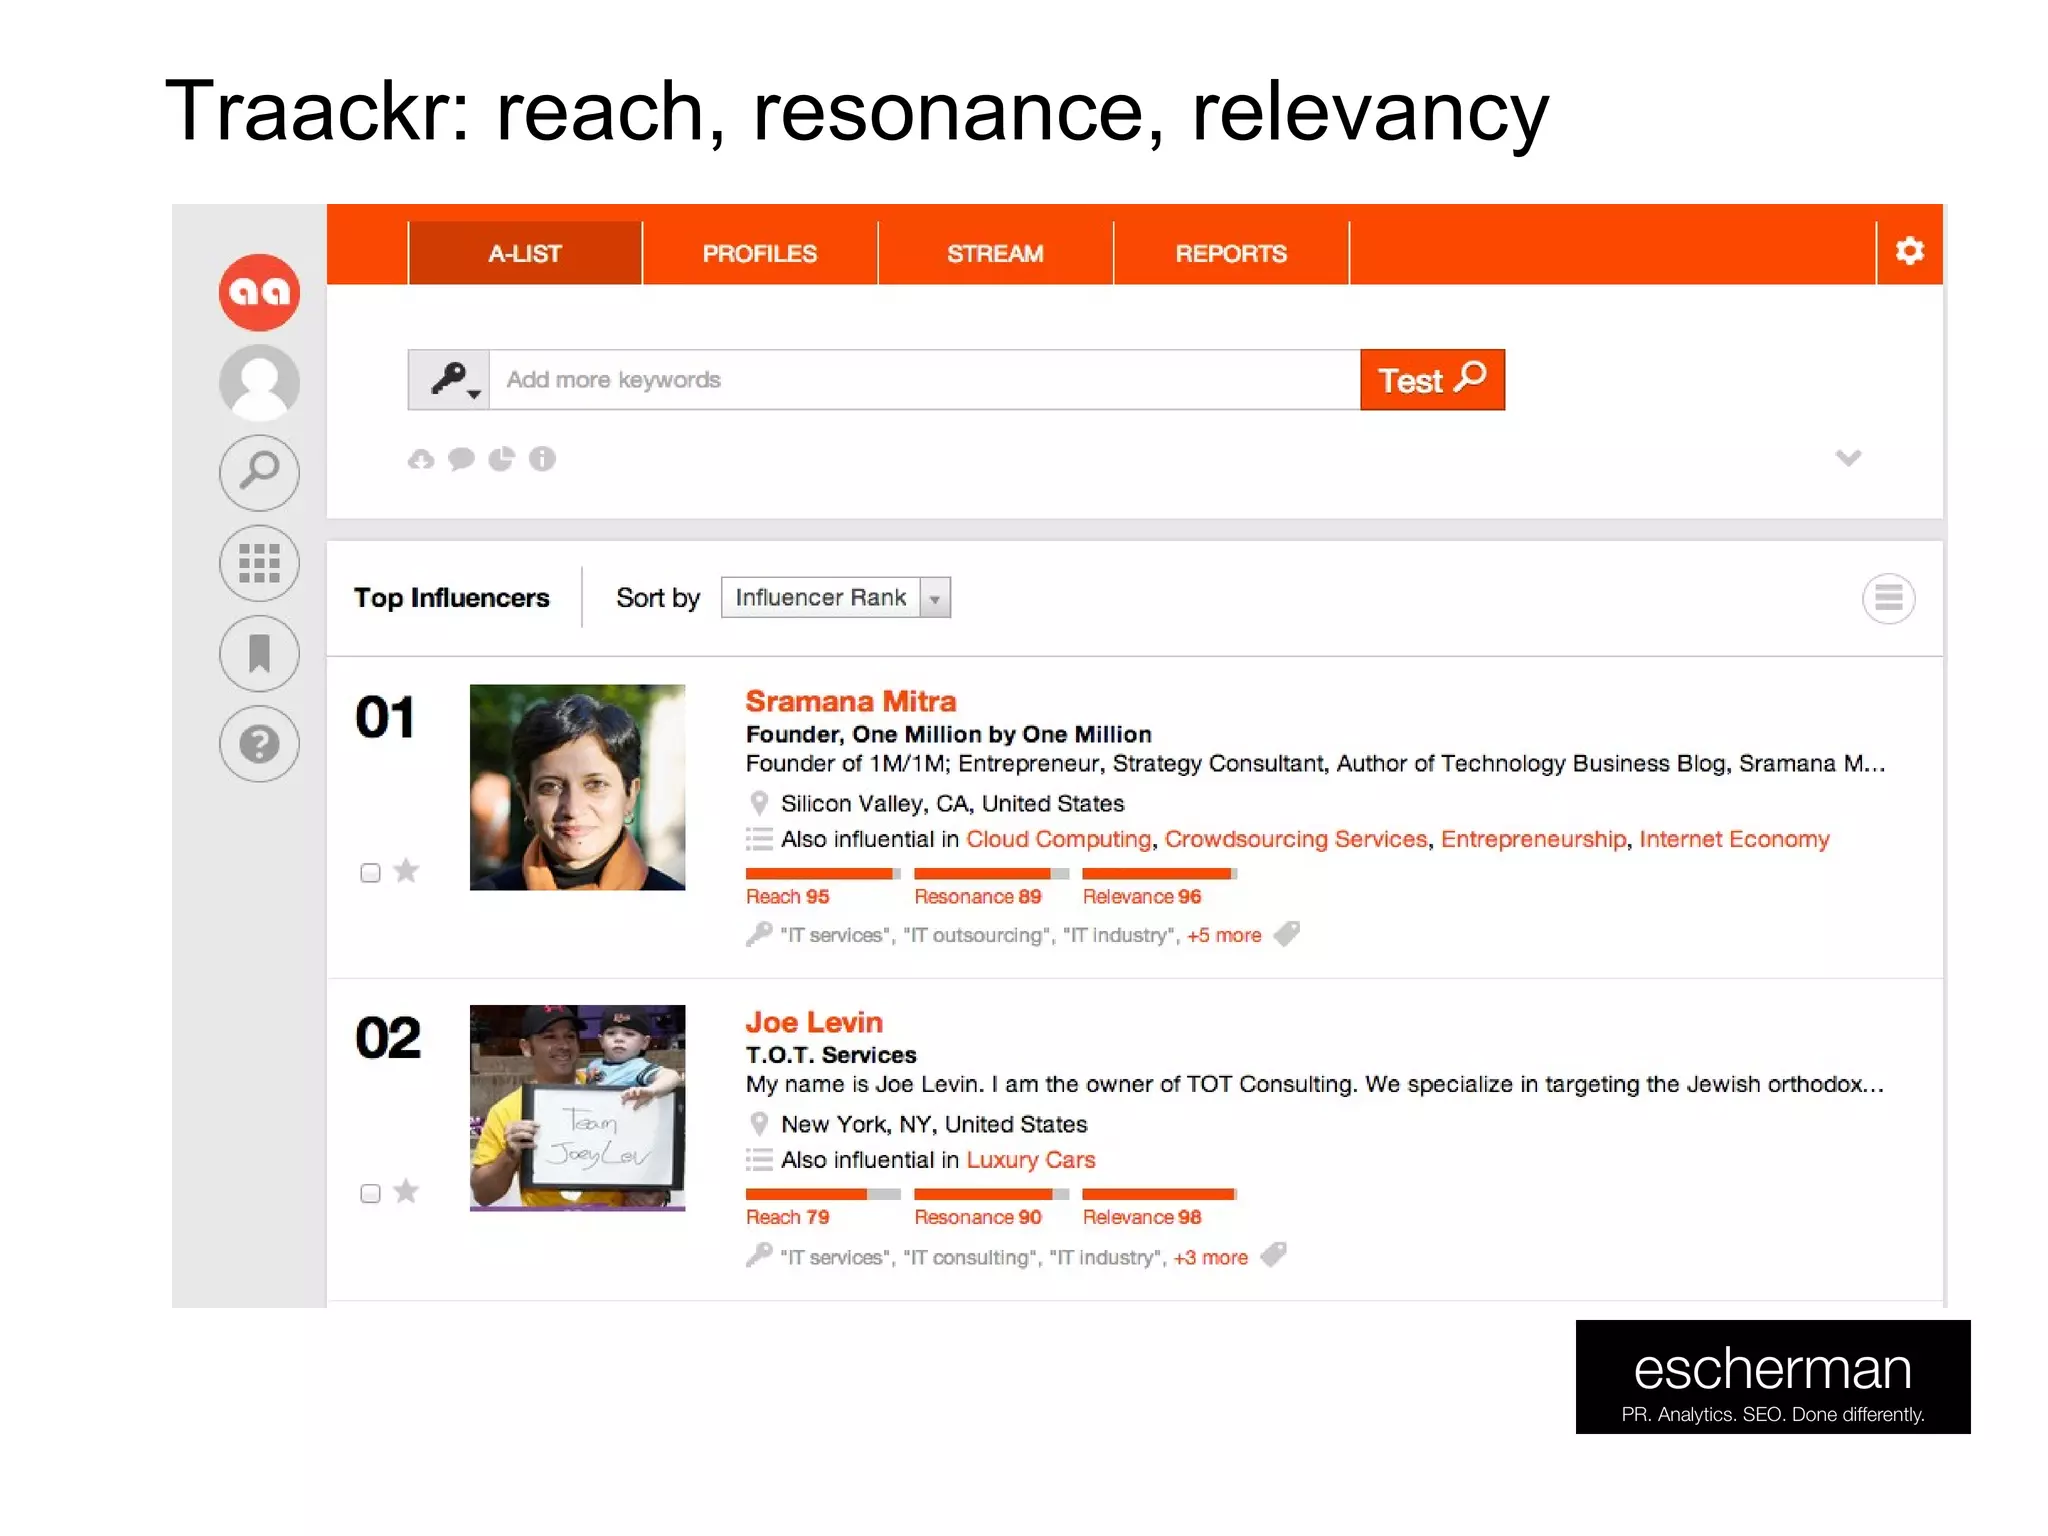Click Joe Levin's Relevance 98 bar
The width and height of the screenshot is (2048, 1536).
(x=1160, y=1194)
